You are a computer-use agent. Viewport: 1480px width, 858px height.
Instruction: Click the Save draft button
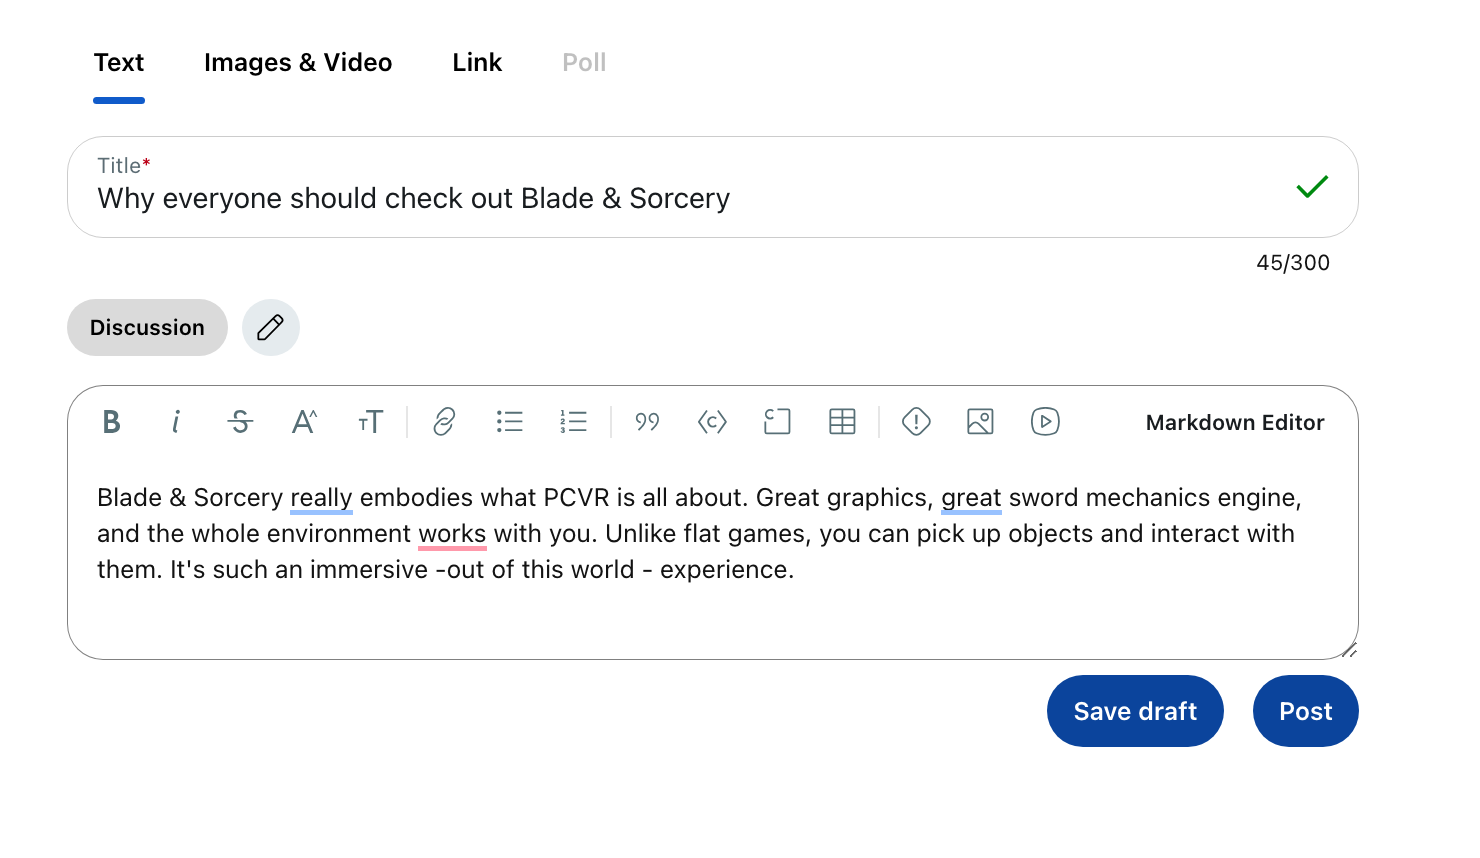[1135, 711]
